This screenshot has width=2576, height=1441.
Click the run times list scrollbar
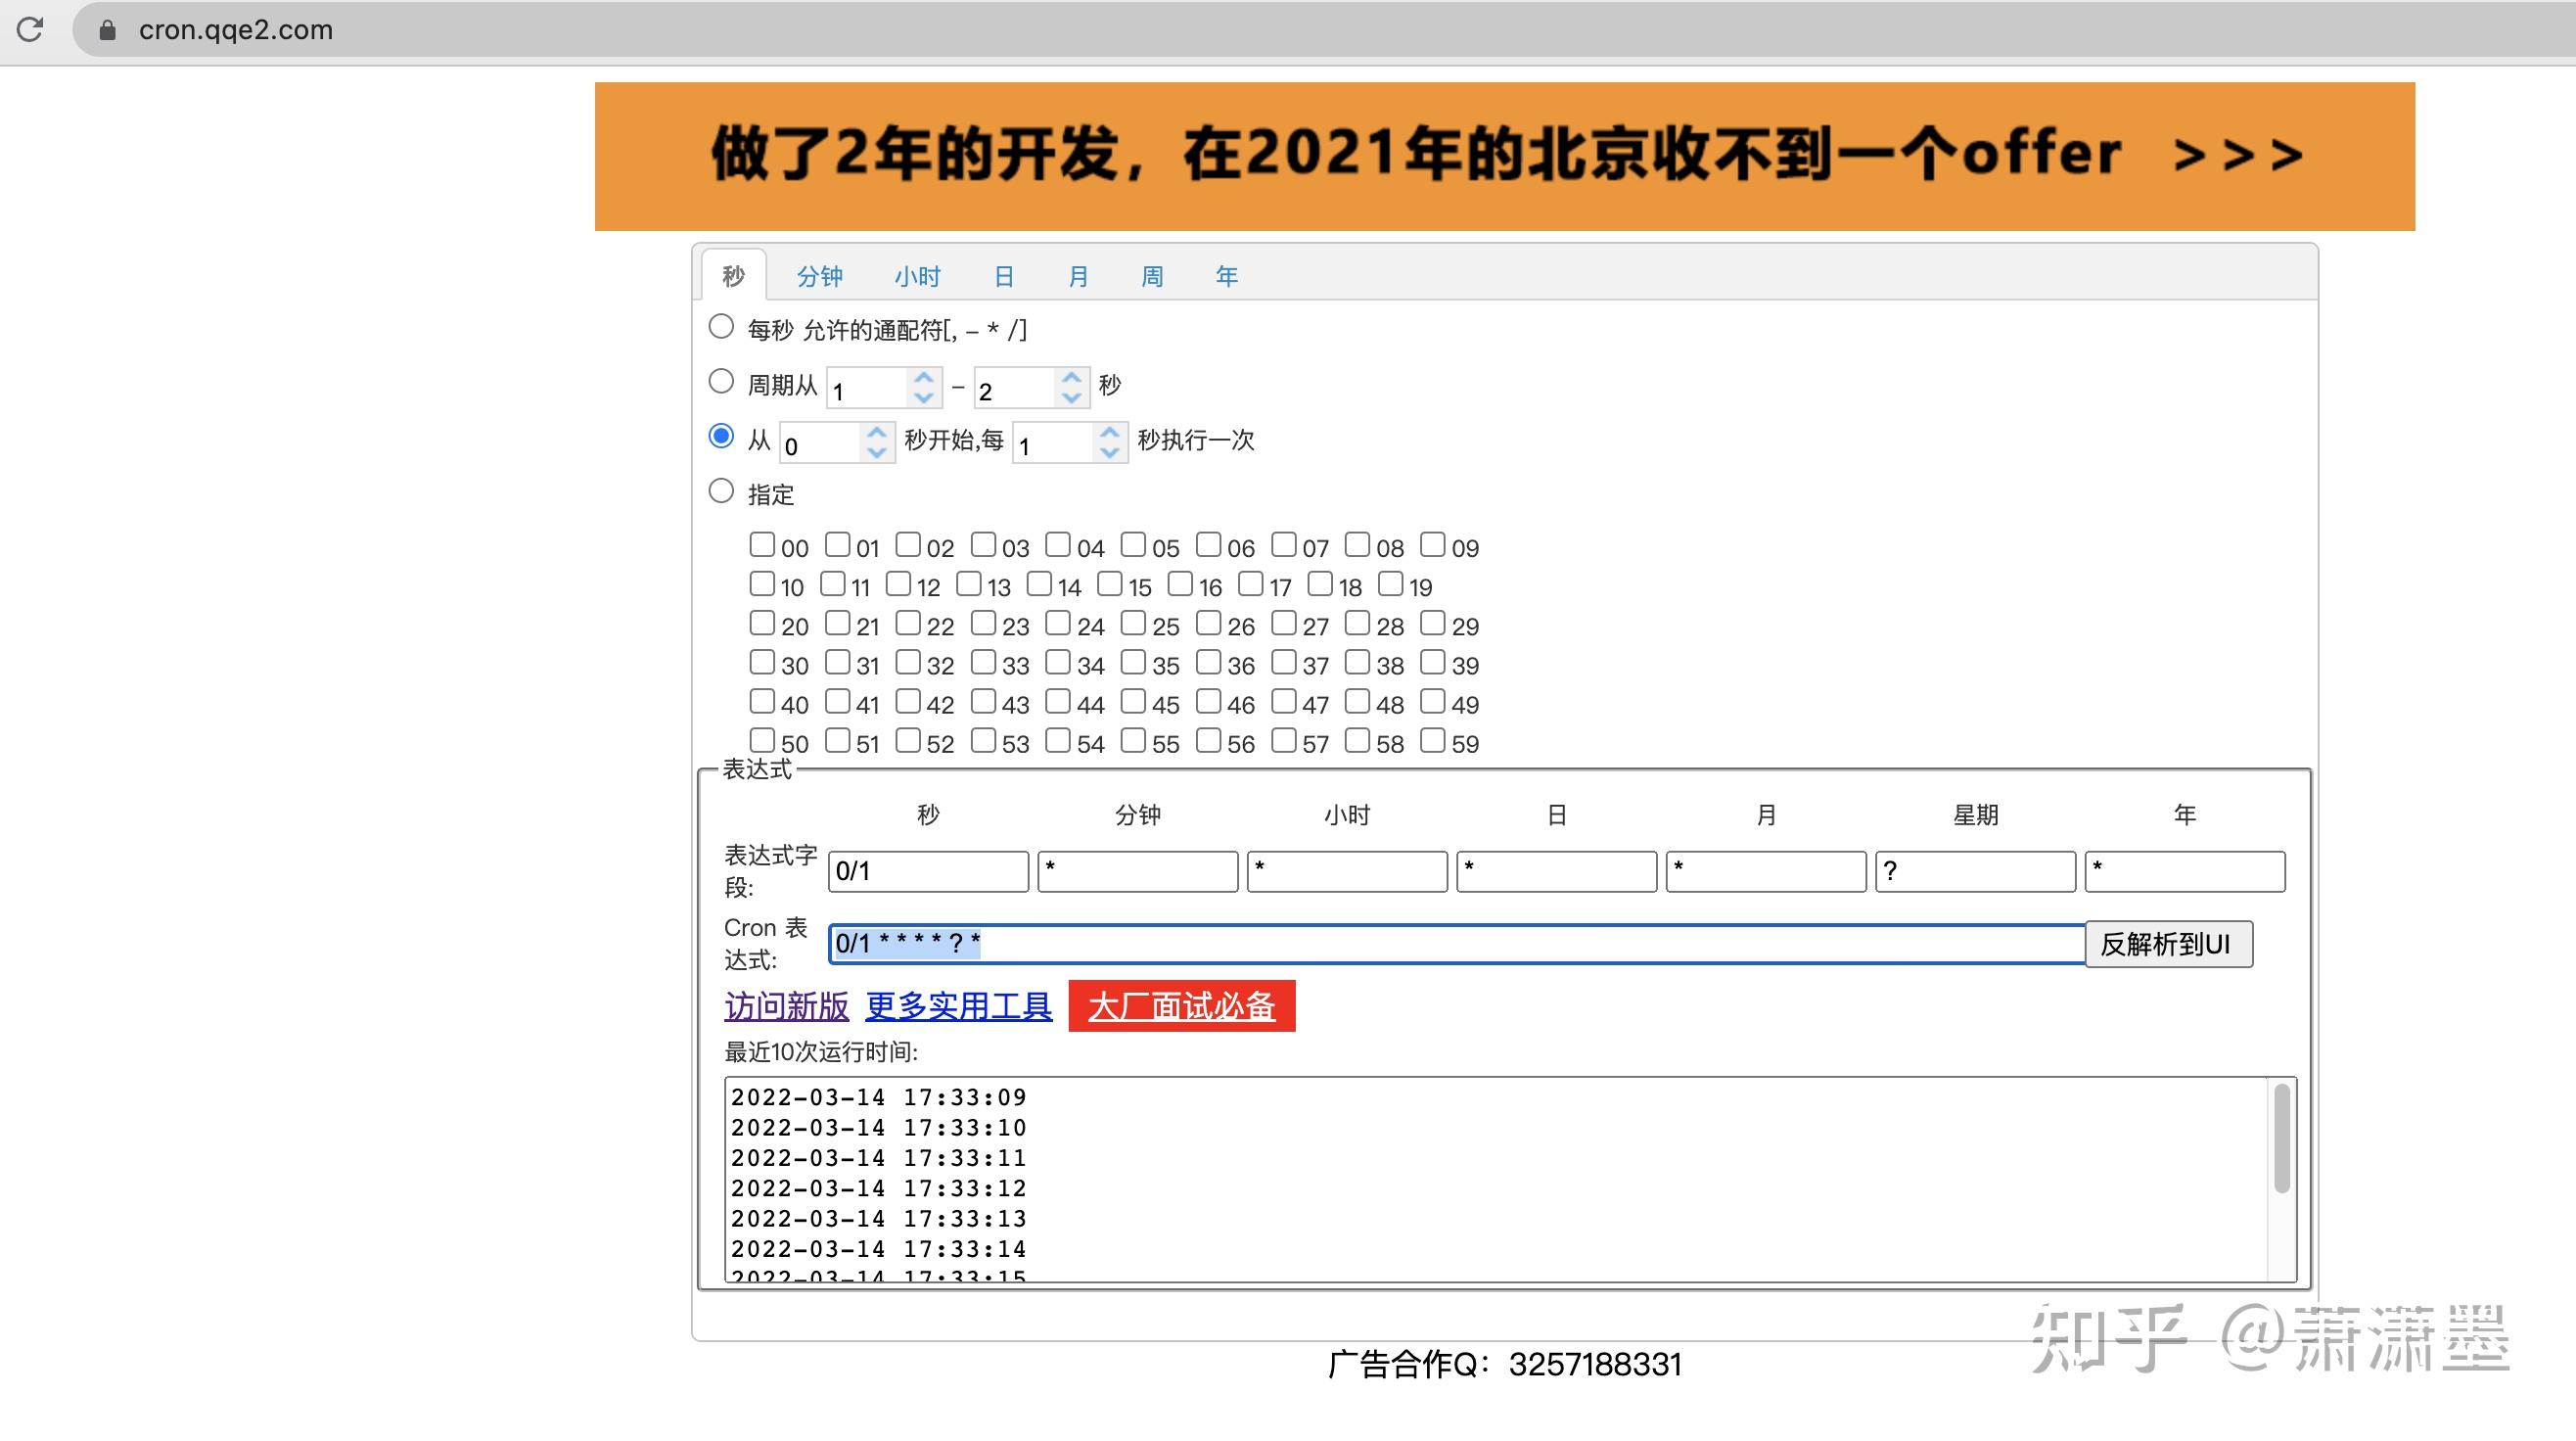point(2282,1140)
